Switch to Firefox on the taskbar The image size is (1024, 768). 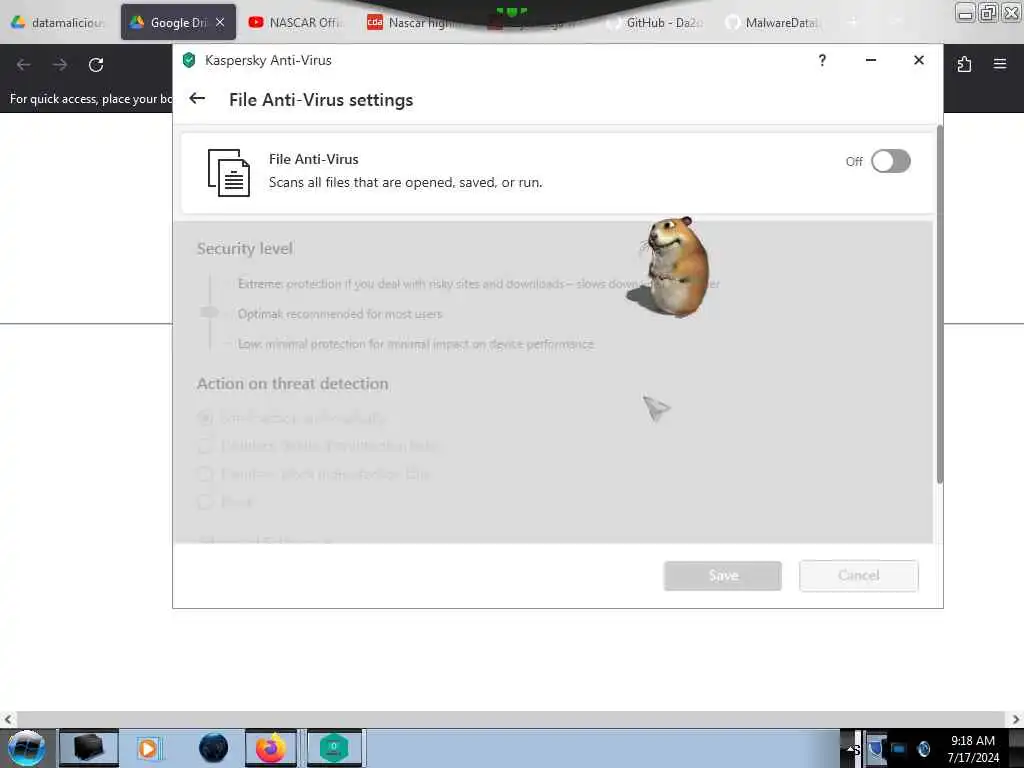[x=270, y=748]
